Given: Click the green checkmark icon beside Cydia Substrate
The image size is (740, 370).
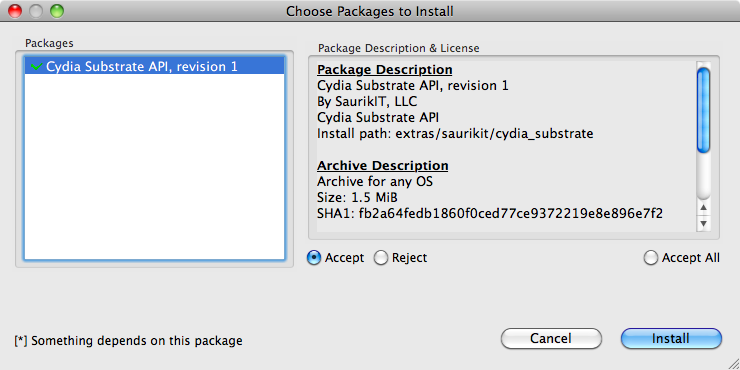Looking at the screenshot, I should (36, 67).
